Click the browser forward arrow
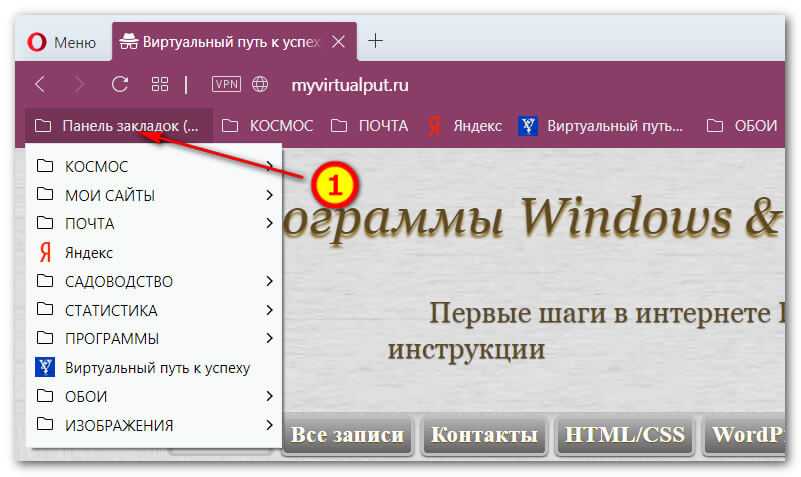 click(80, 85)
